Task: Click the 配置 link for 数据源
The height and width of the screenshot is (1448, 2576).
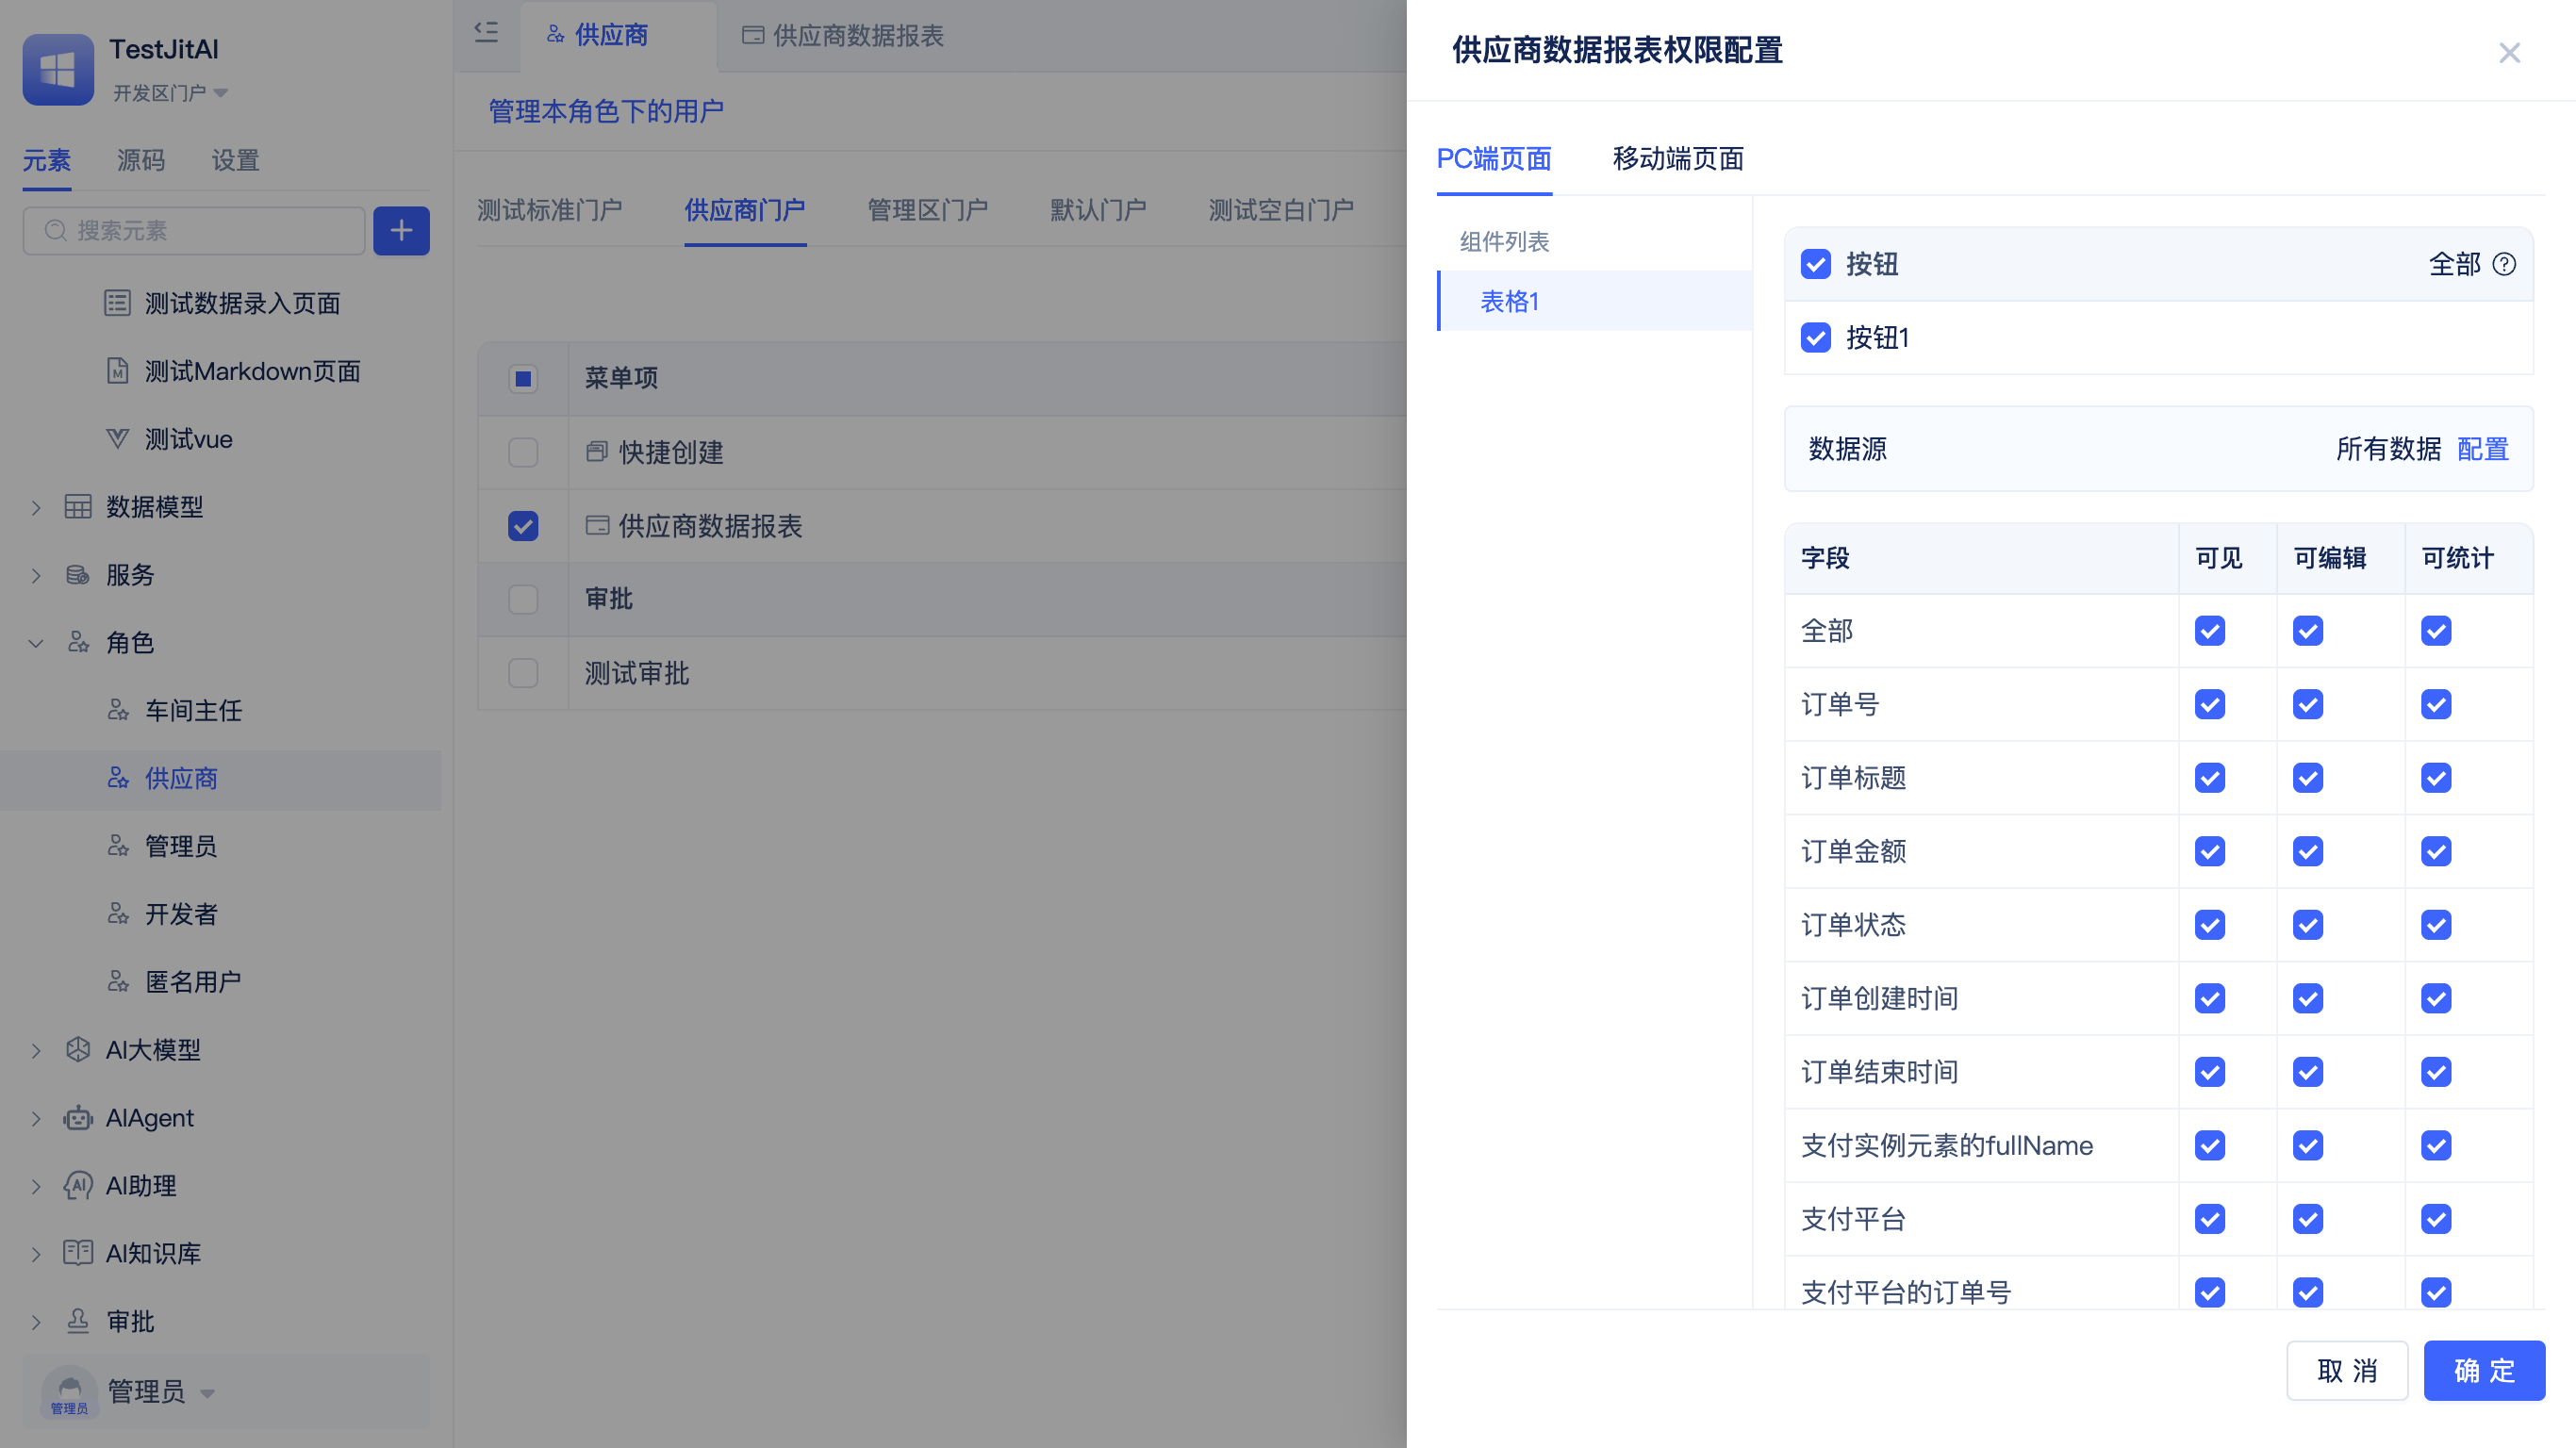Action: tap(2483, 449)
